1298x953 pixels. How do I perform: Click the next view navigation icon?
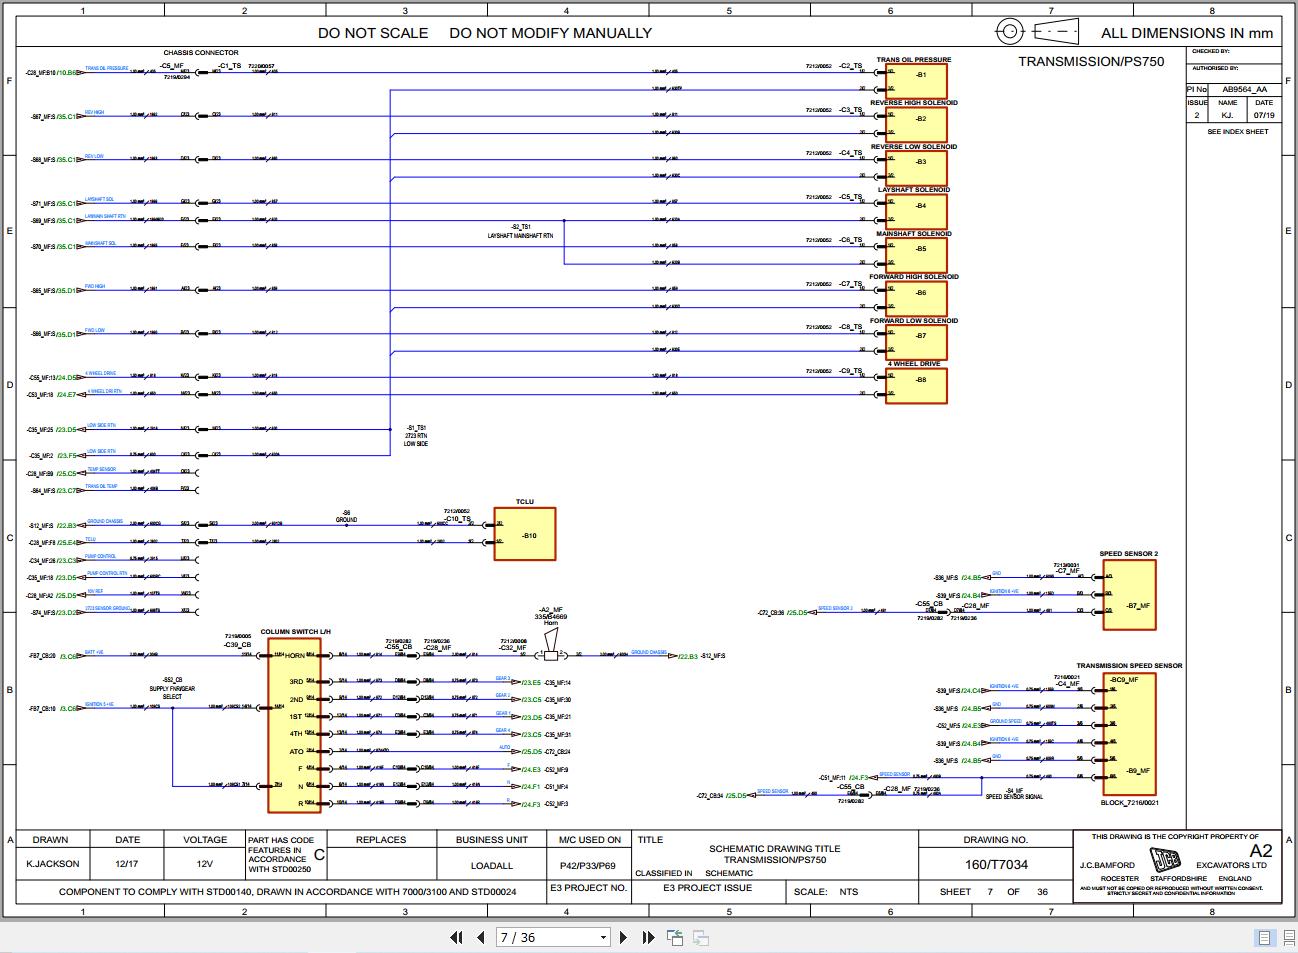(x=701, y=937)
